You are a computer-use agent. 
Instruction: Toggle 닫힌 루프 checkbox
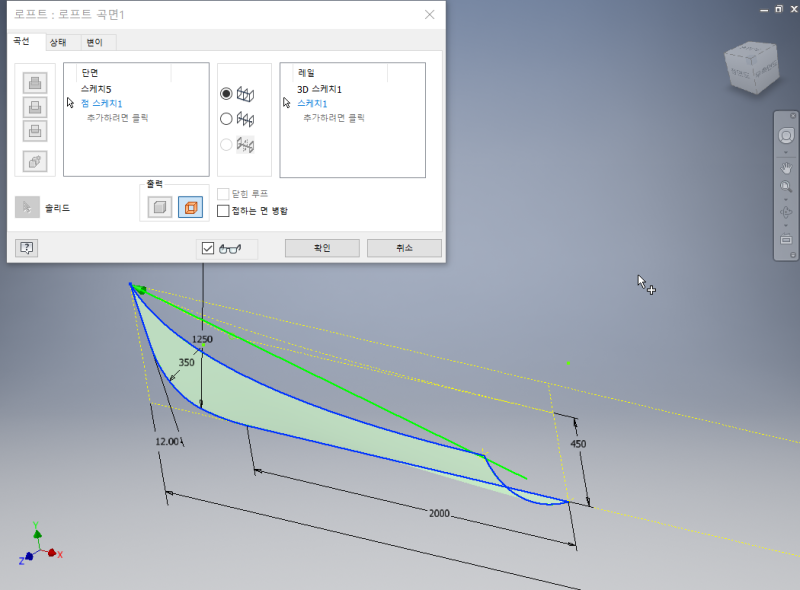click(223, 194)
